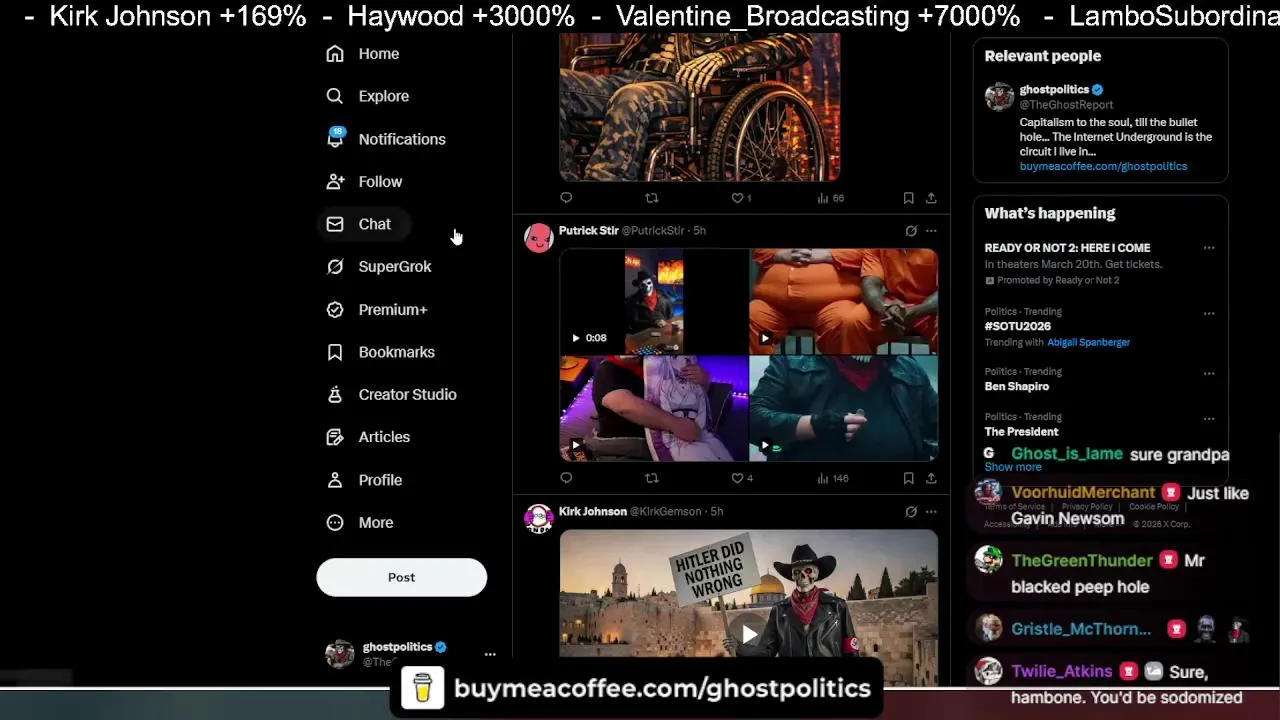Play Kirk Johnson's video

tap(749, 633)
